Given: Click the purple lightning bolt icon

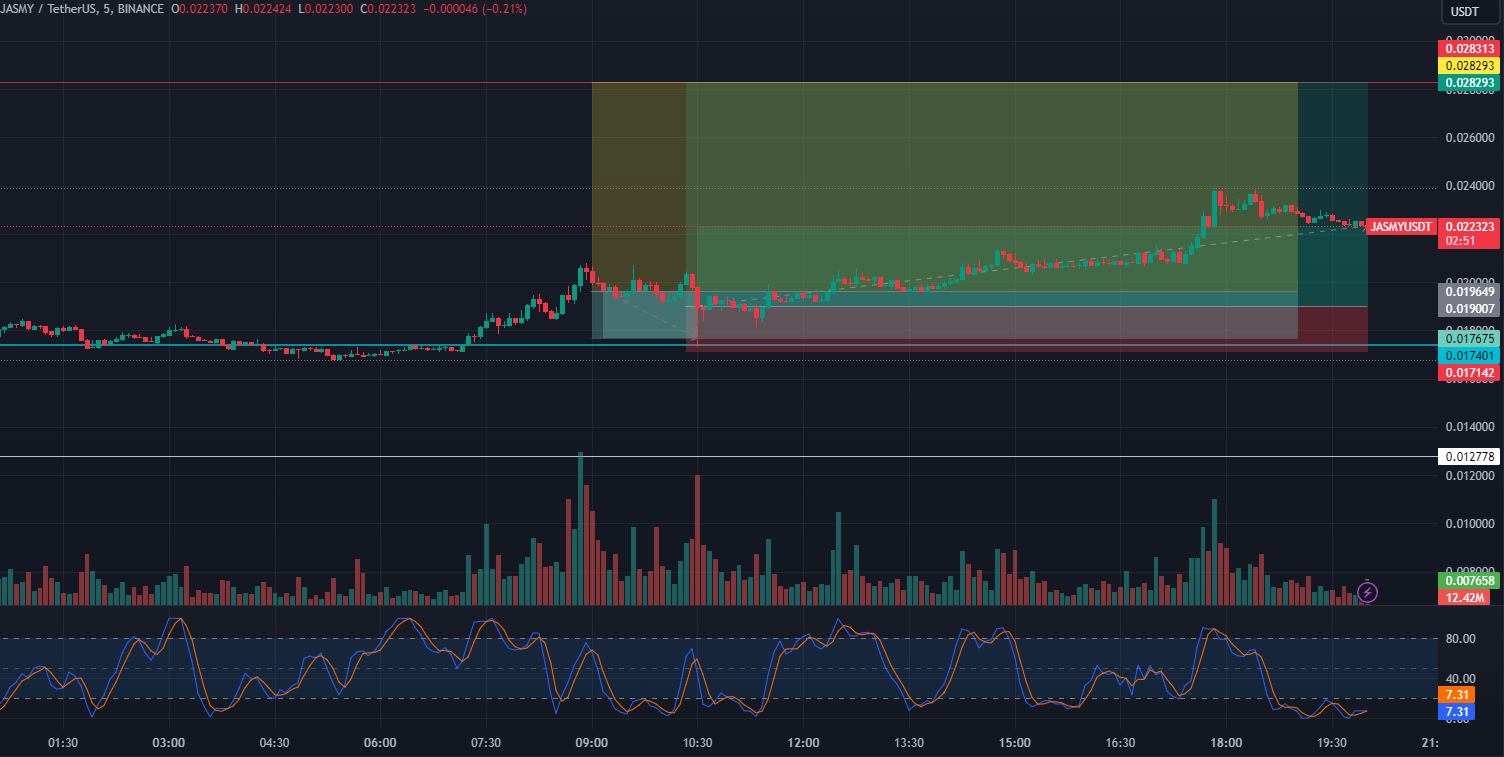Looking at the screenshot, I should pyautogui.click(x=1369, y=591).
